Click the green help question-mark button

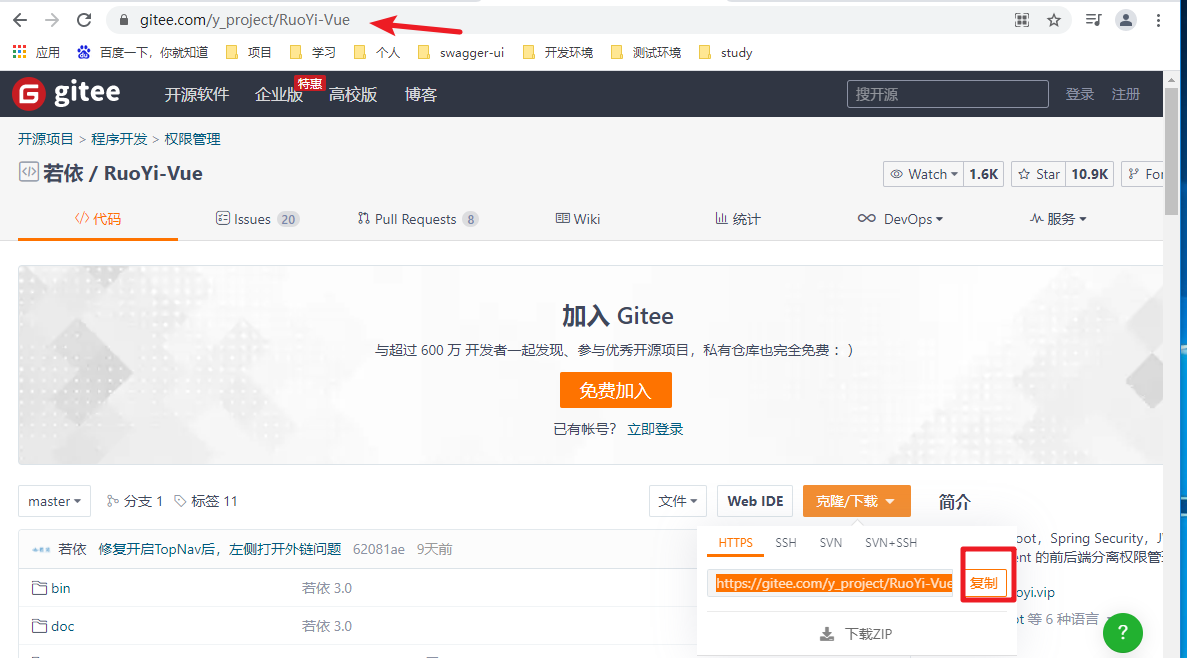pyautogui.click(x=1123, y=632)
